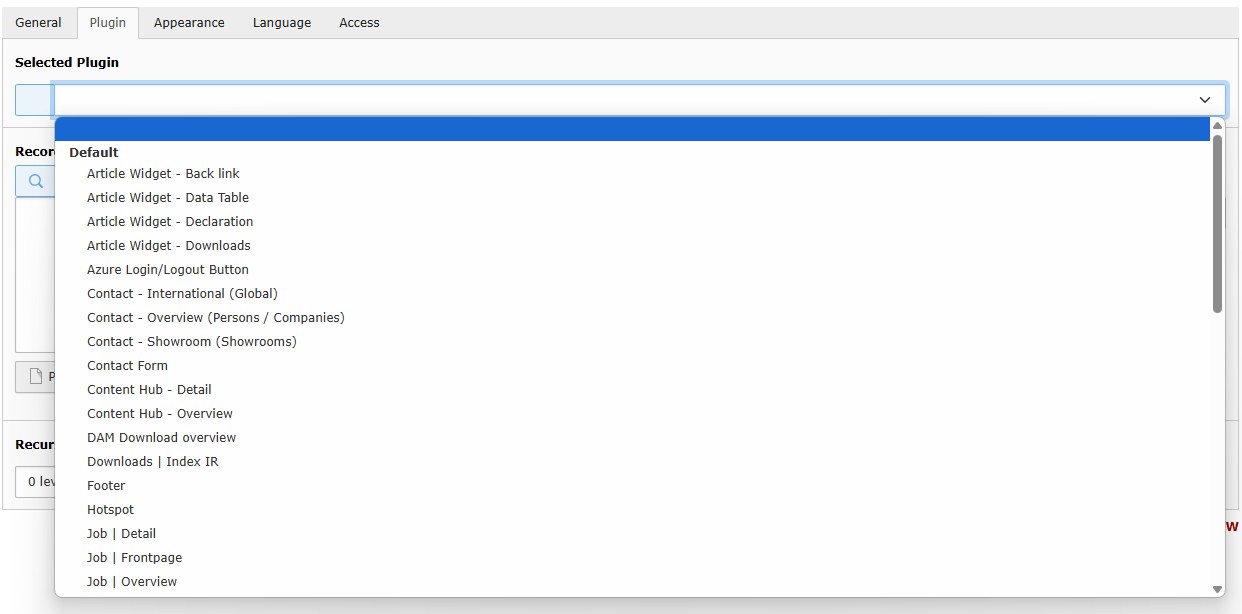The image size is (1242, 614).
Task: Click the dropdown list scroll up arrow
Action: click(1217, 126)
